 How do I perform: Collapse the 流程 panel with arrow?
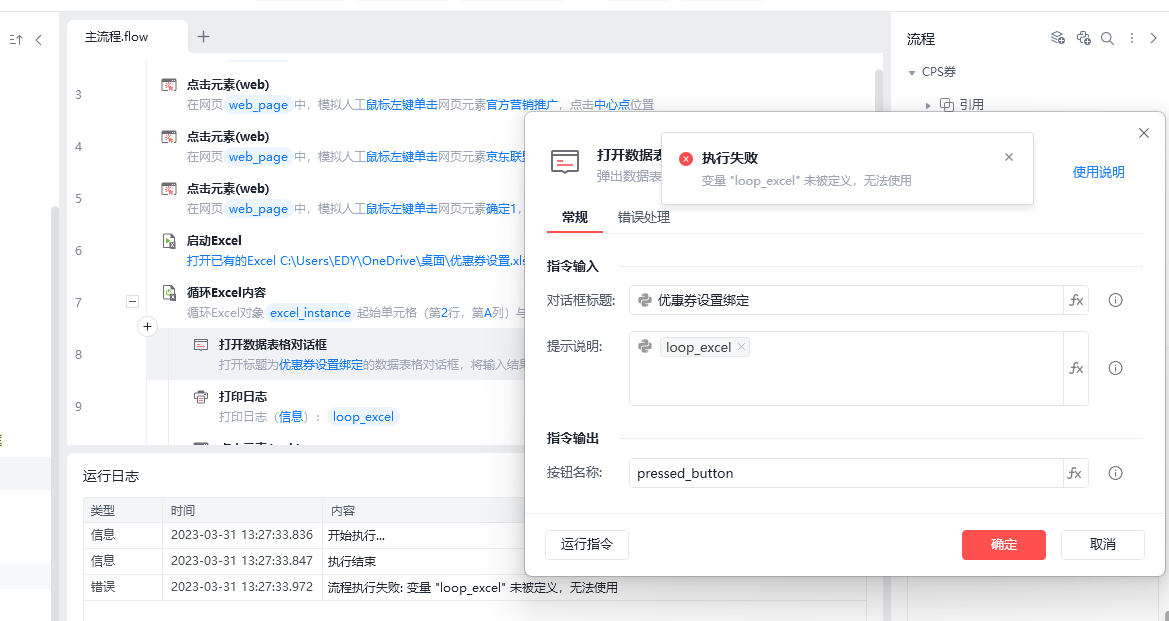pyautogui.click(x=1153, y=39)
